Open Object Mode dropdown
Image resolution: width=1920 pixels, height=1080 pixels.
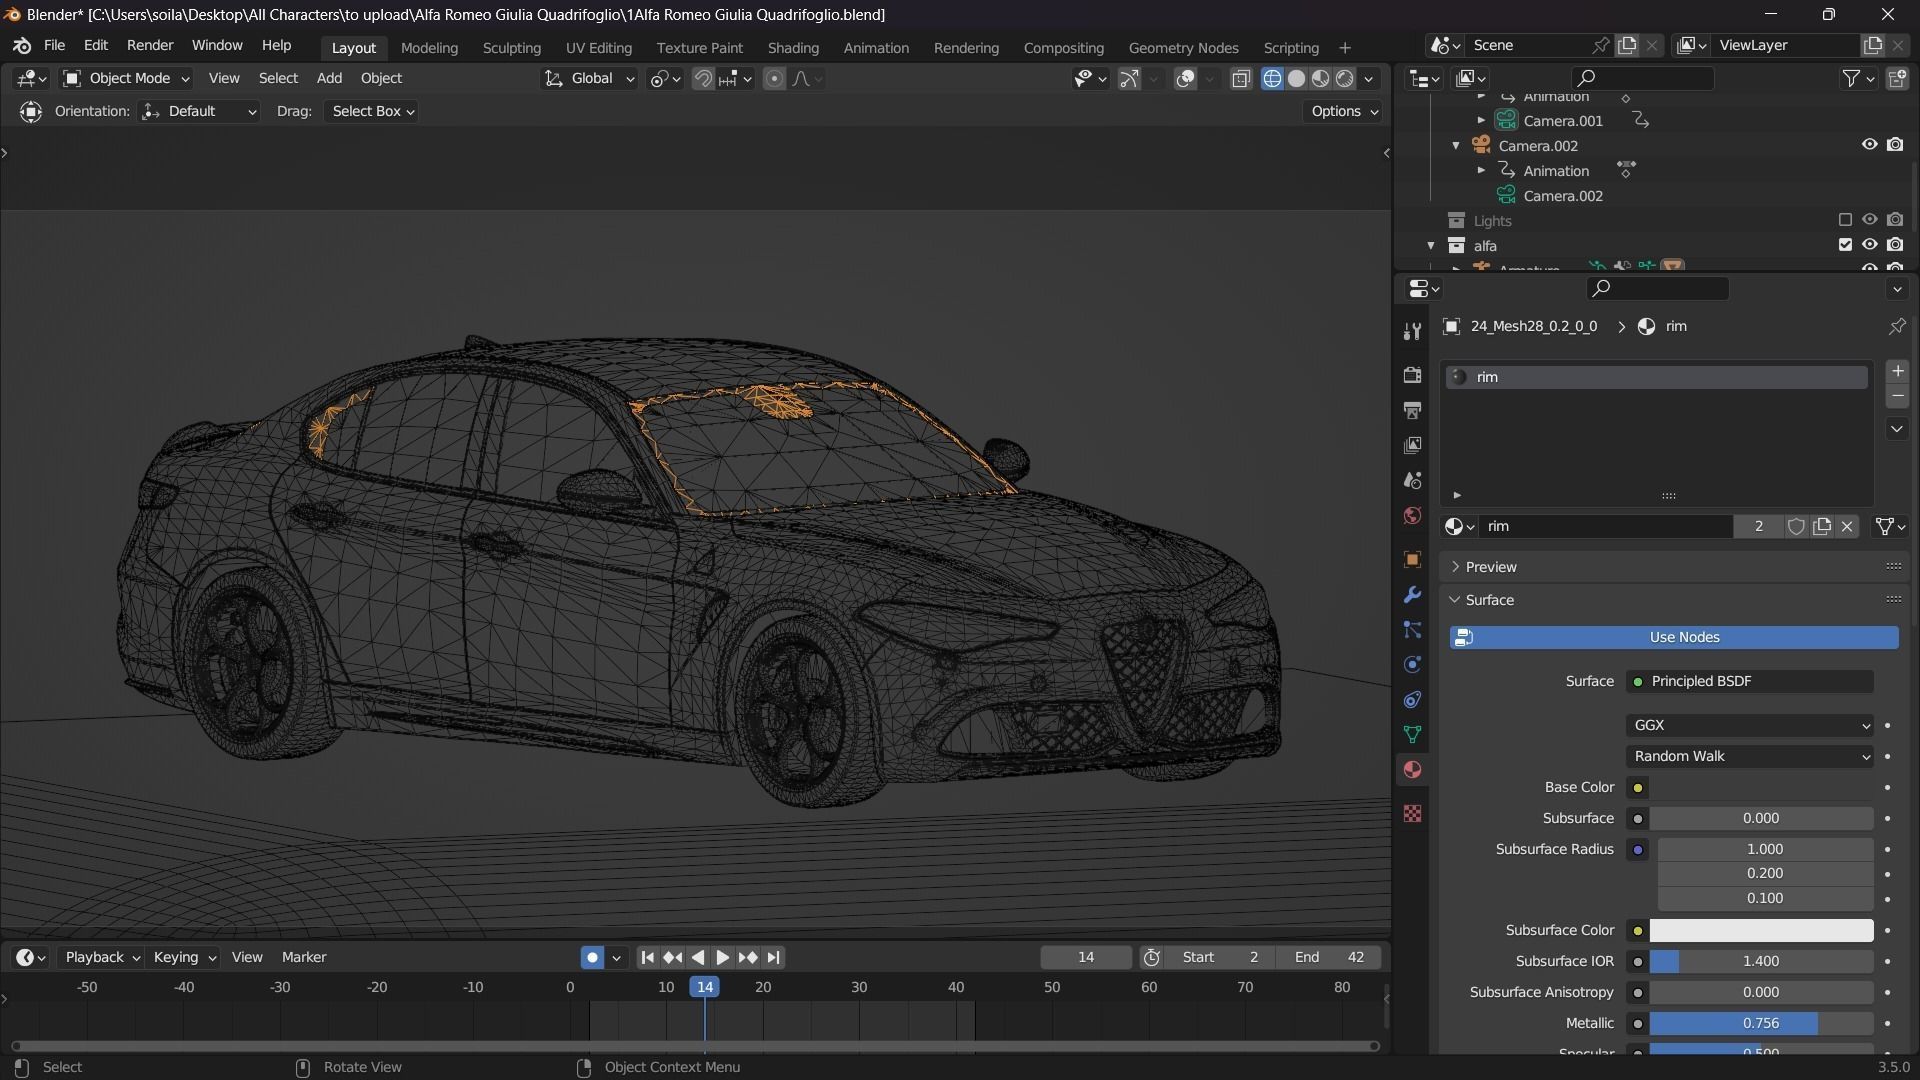coord(128,78)
